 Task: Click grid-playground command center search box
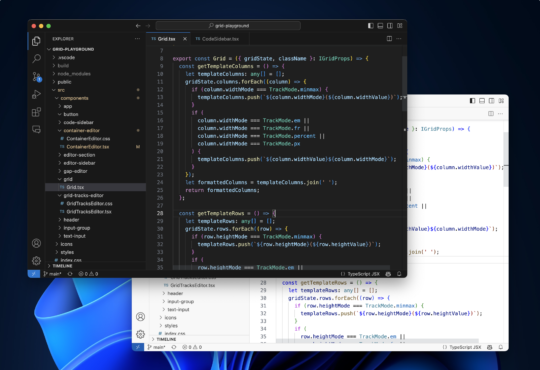click(228, 26)
